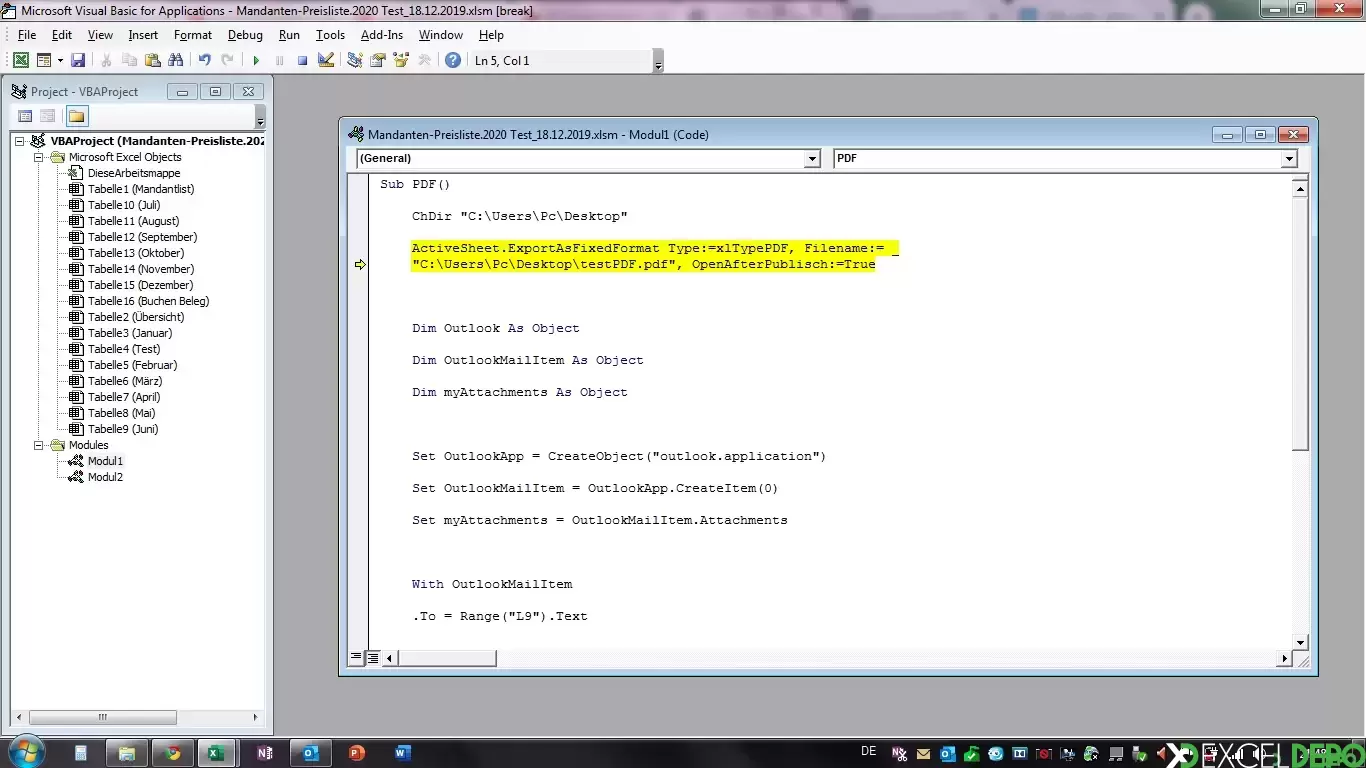Click the Paste clipboard icon
Screen dimensions: 1366x768
coord(152,60)
